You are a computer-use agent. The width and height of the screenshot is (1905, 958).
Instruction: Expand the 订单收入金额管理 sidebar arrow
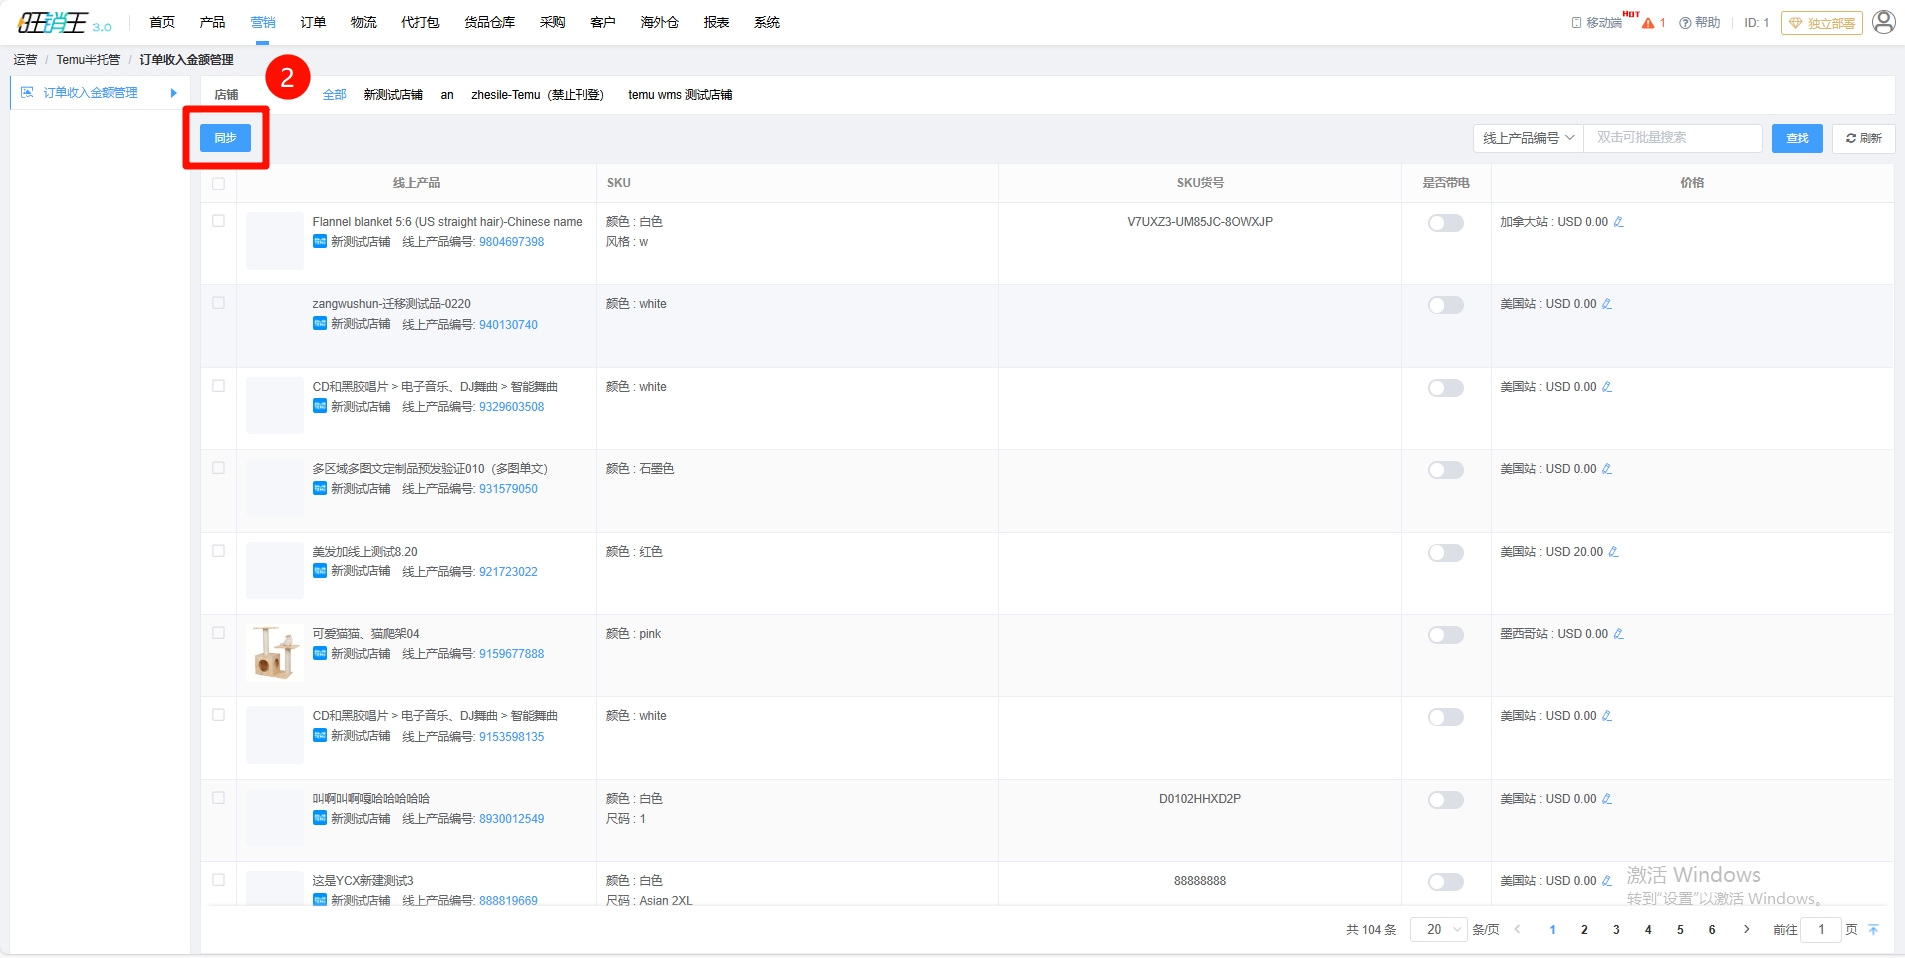(x=173, y=93)
